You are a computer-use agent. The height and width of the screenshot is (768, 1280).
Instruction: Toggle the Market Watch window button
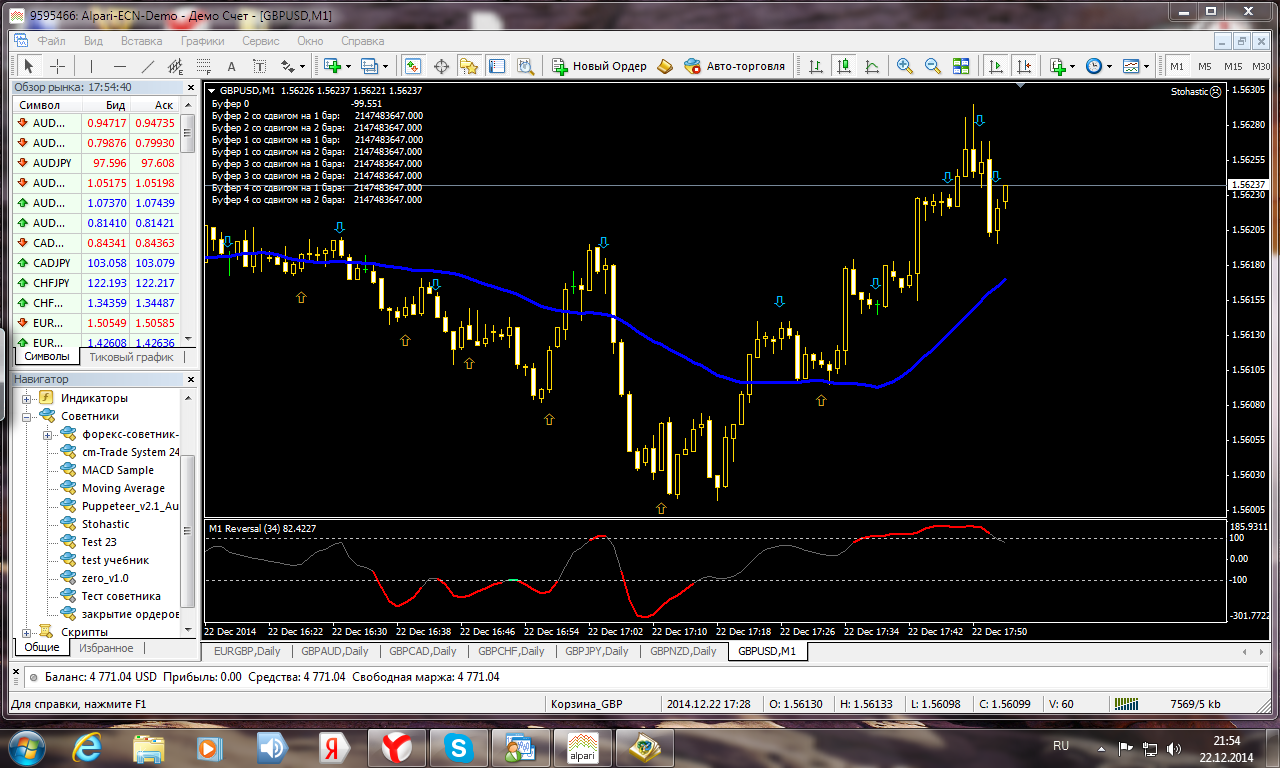(x=413, y=66)
